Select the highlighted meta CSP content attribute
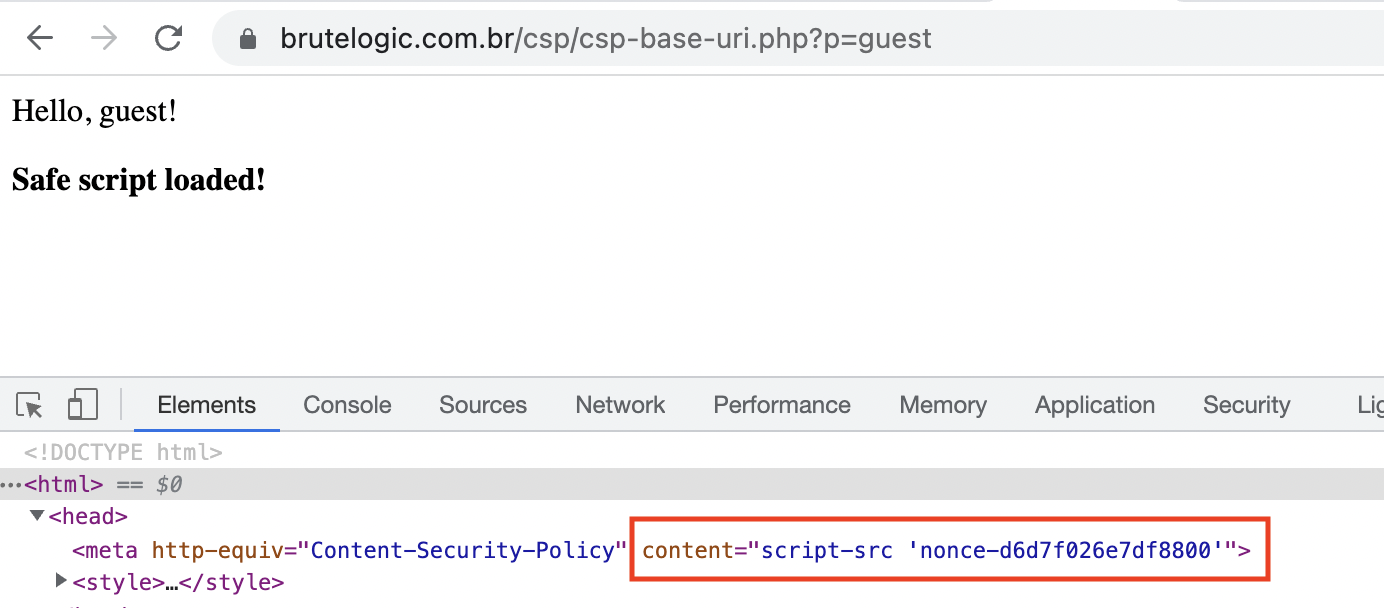The image size is (1384, 608). coord(945,549)
